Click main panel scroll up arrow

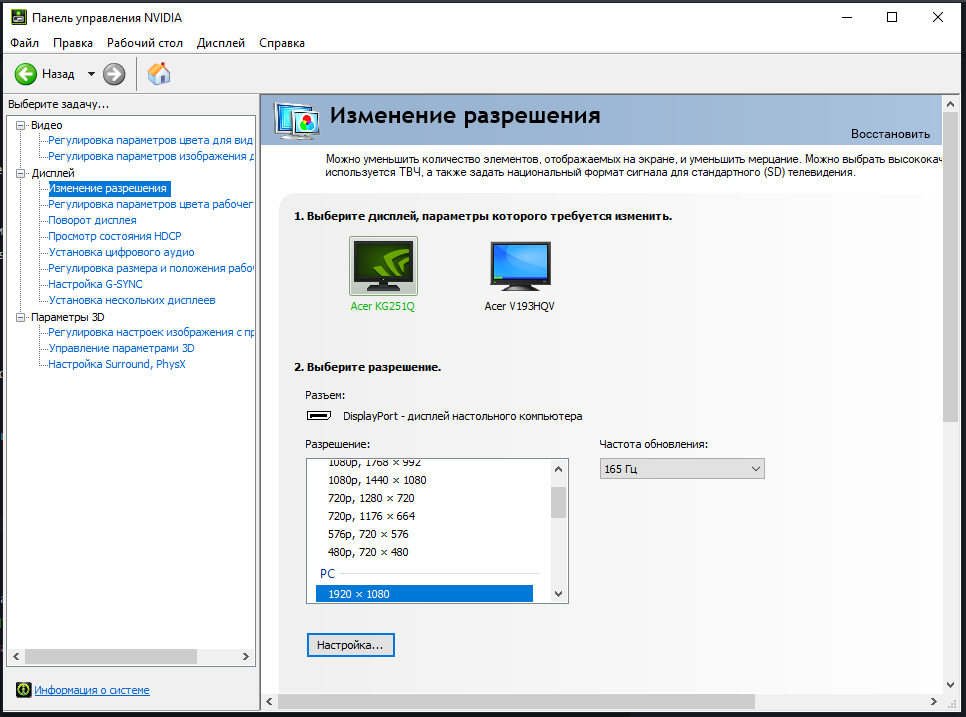point(950,104)
